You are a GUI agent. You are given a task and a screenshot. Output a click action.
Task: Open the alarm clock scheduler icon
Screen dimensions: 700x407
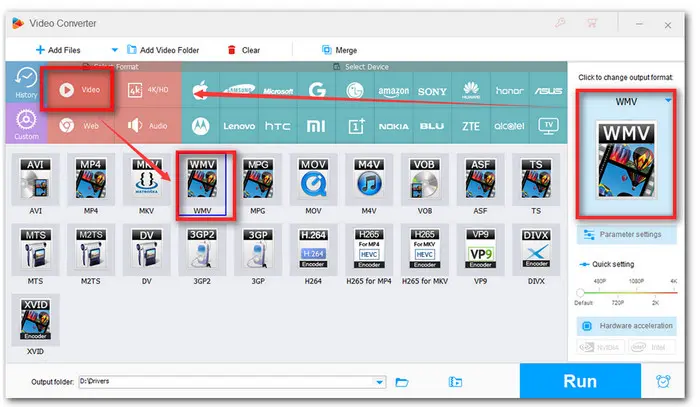[662, 381]
